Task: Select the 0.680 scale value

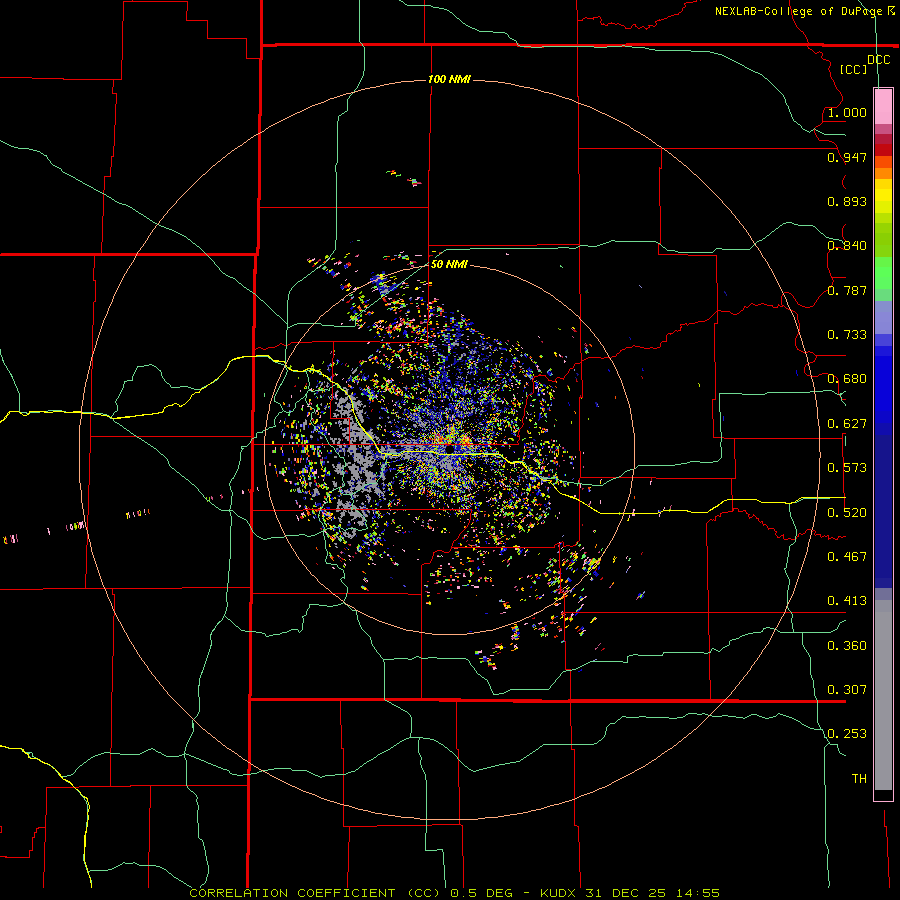Action: pyautogui.click(x=847, y=379)
